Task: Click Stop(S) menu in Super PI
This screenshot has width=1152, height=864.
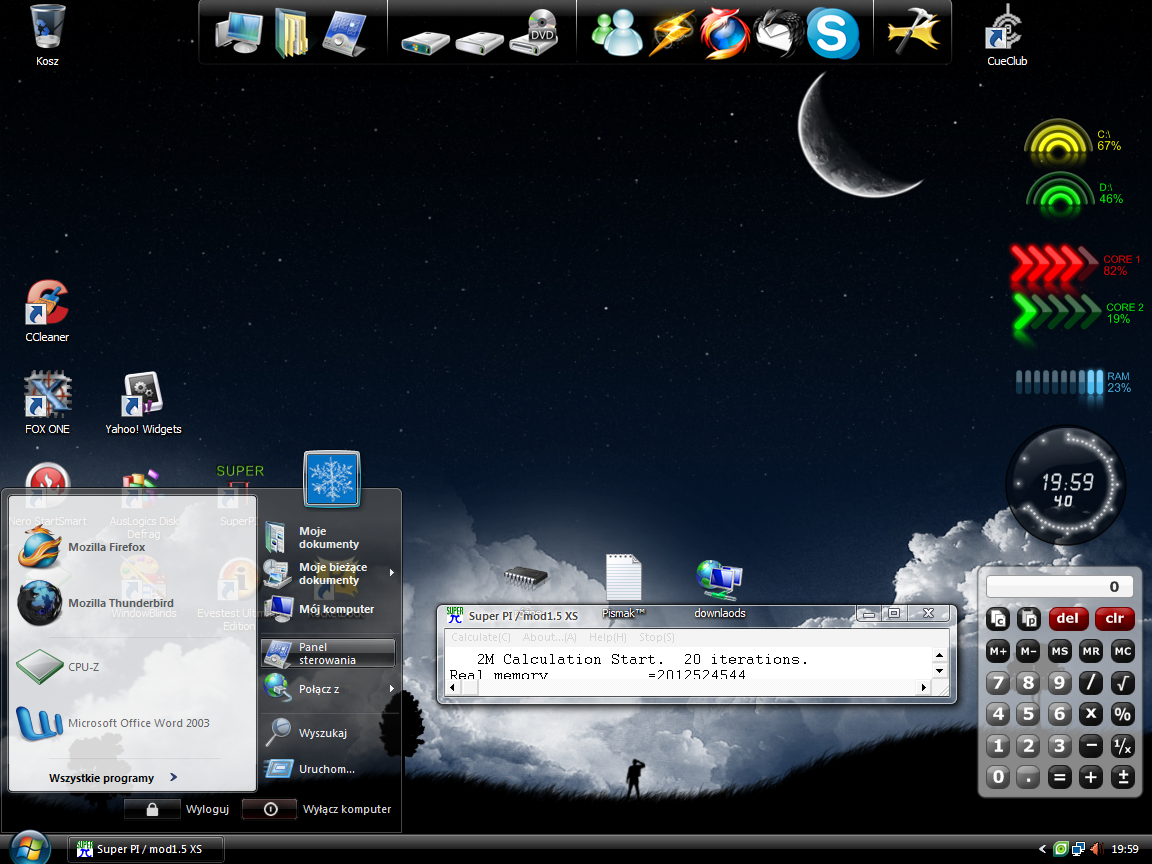Action: coord(656,637)
